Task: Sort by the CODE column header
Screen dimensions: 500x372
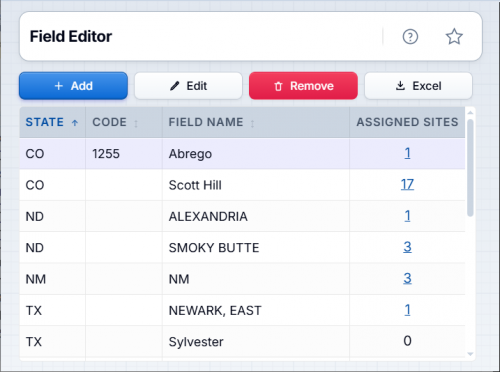Action: (x=124, y=122)
